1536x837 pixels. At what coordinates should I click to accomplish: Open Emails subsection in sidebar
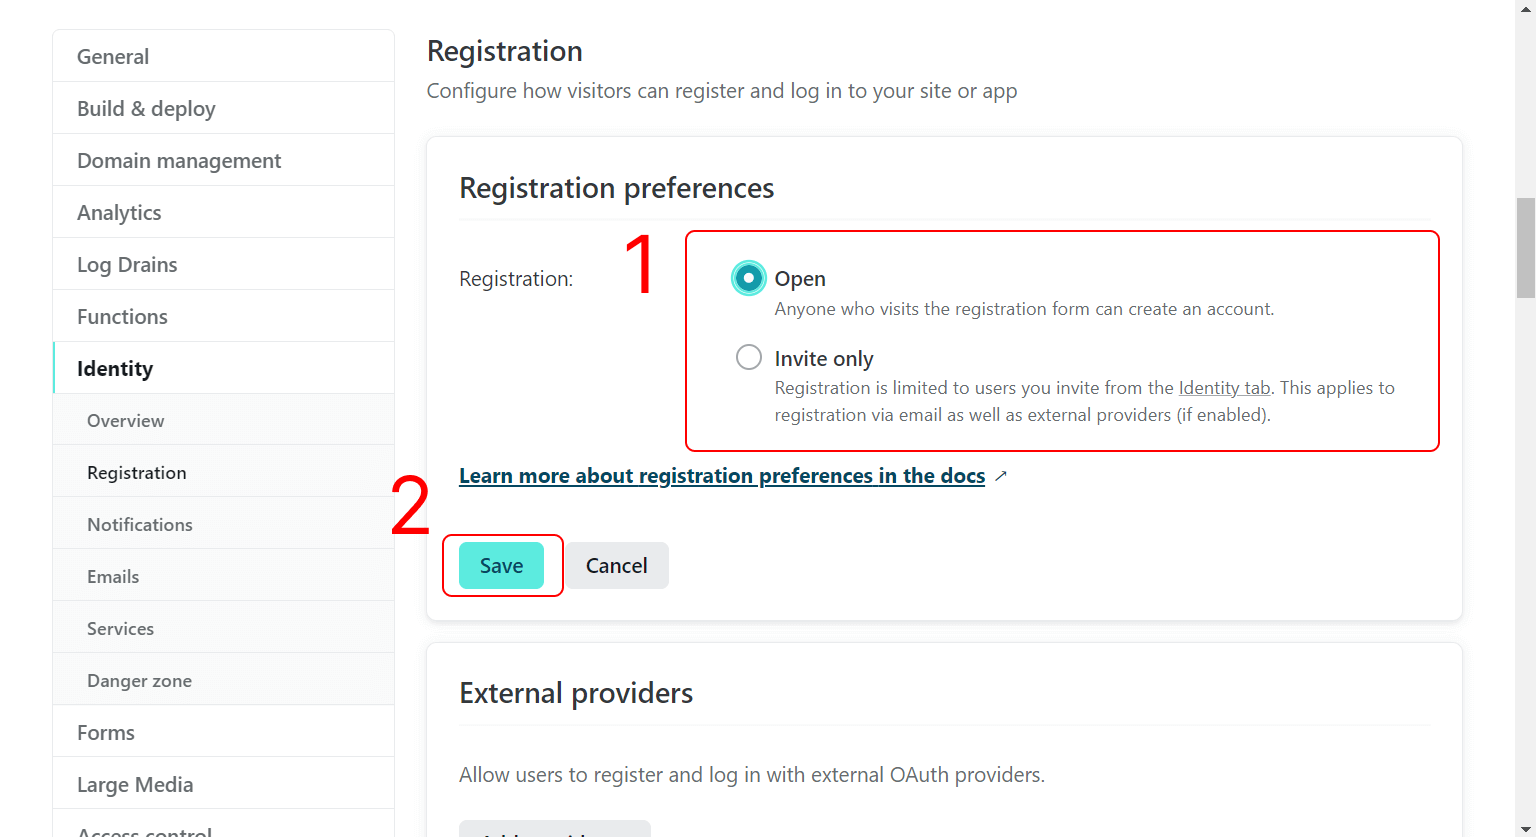coord(113,577)
